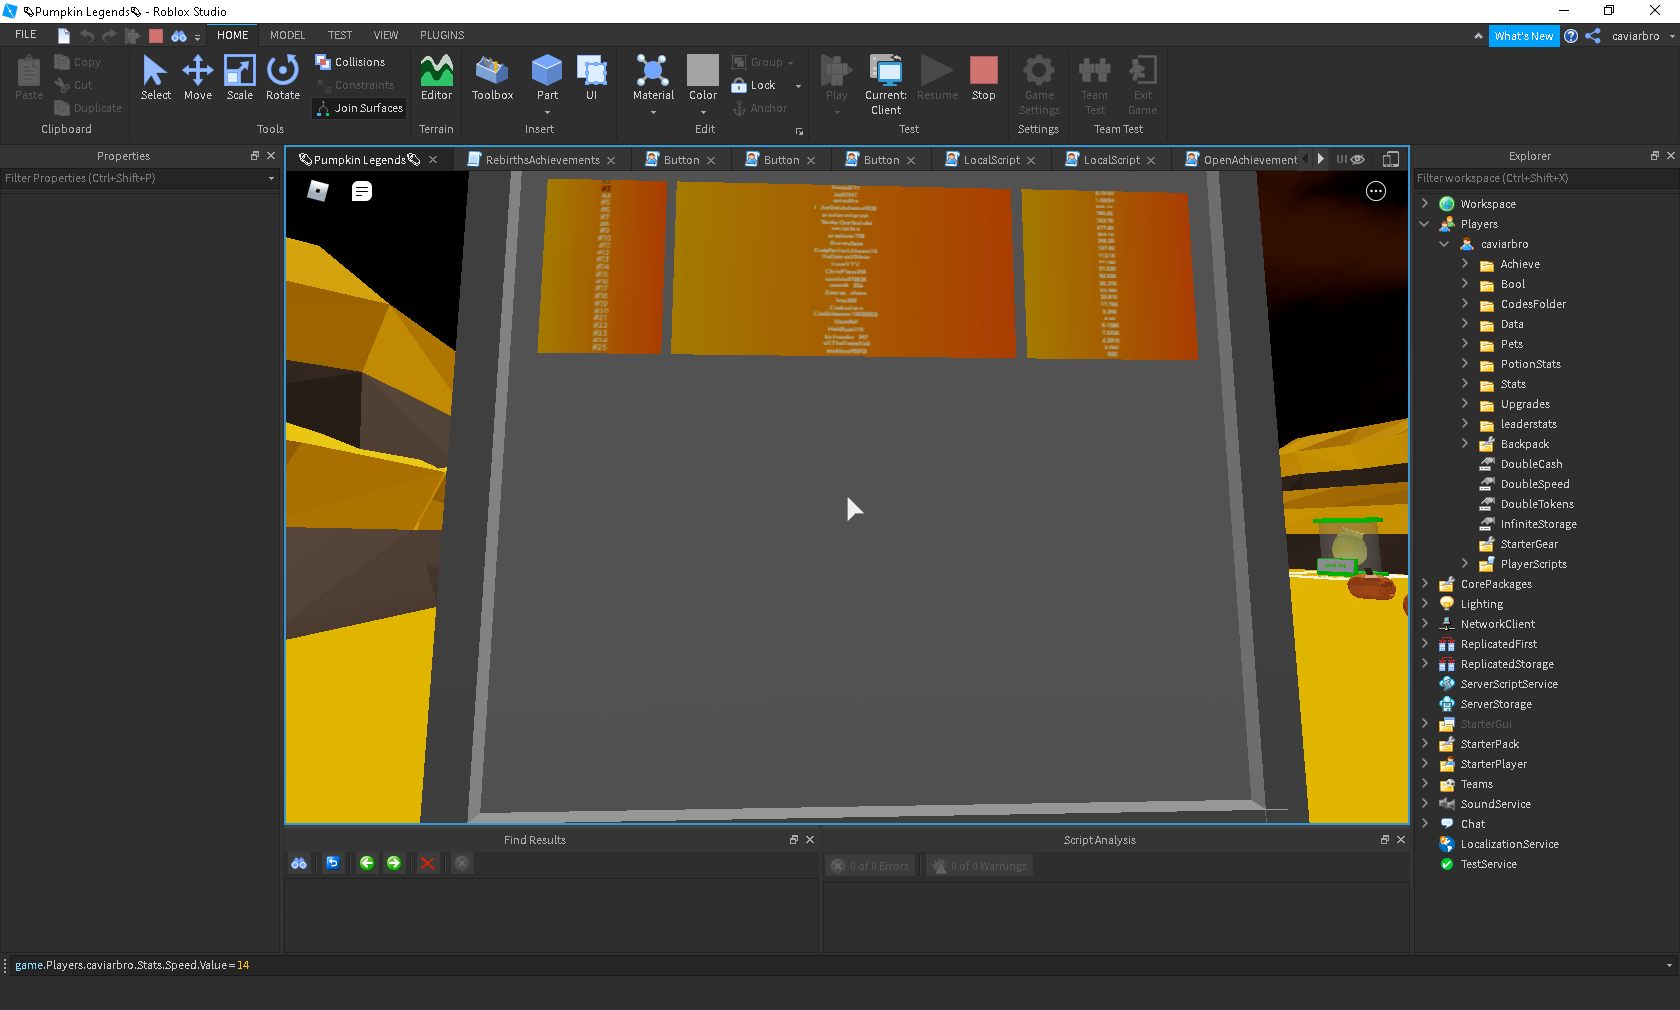The height and width of the screenshot is (1010, 1680).
Task: Open the Toolbox panel
Action: pyautogui.click(x=492, y=78)
